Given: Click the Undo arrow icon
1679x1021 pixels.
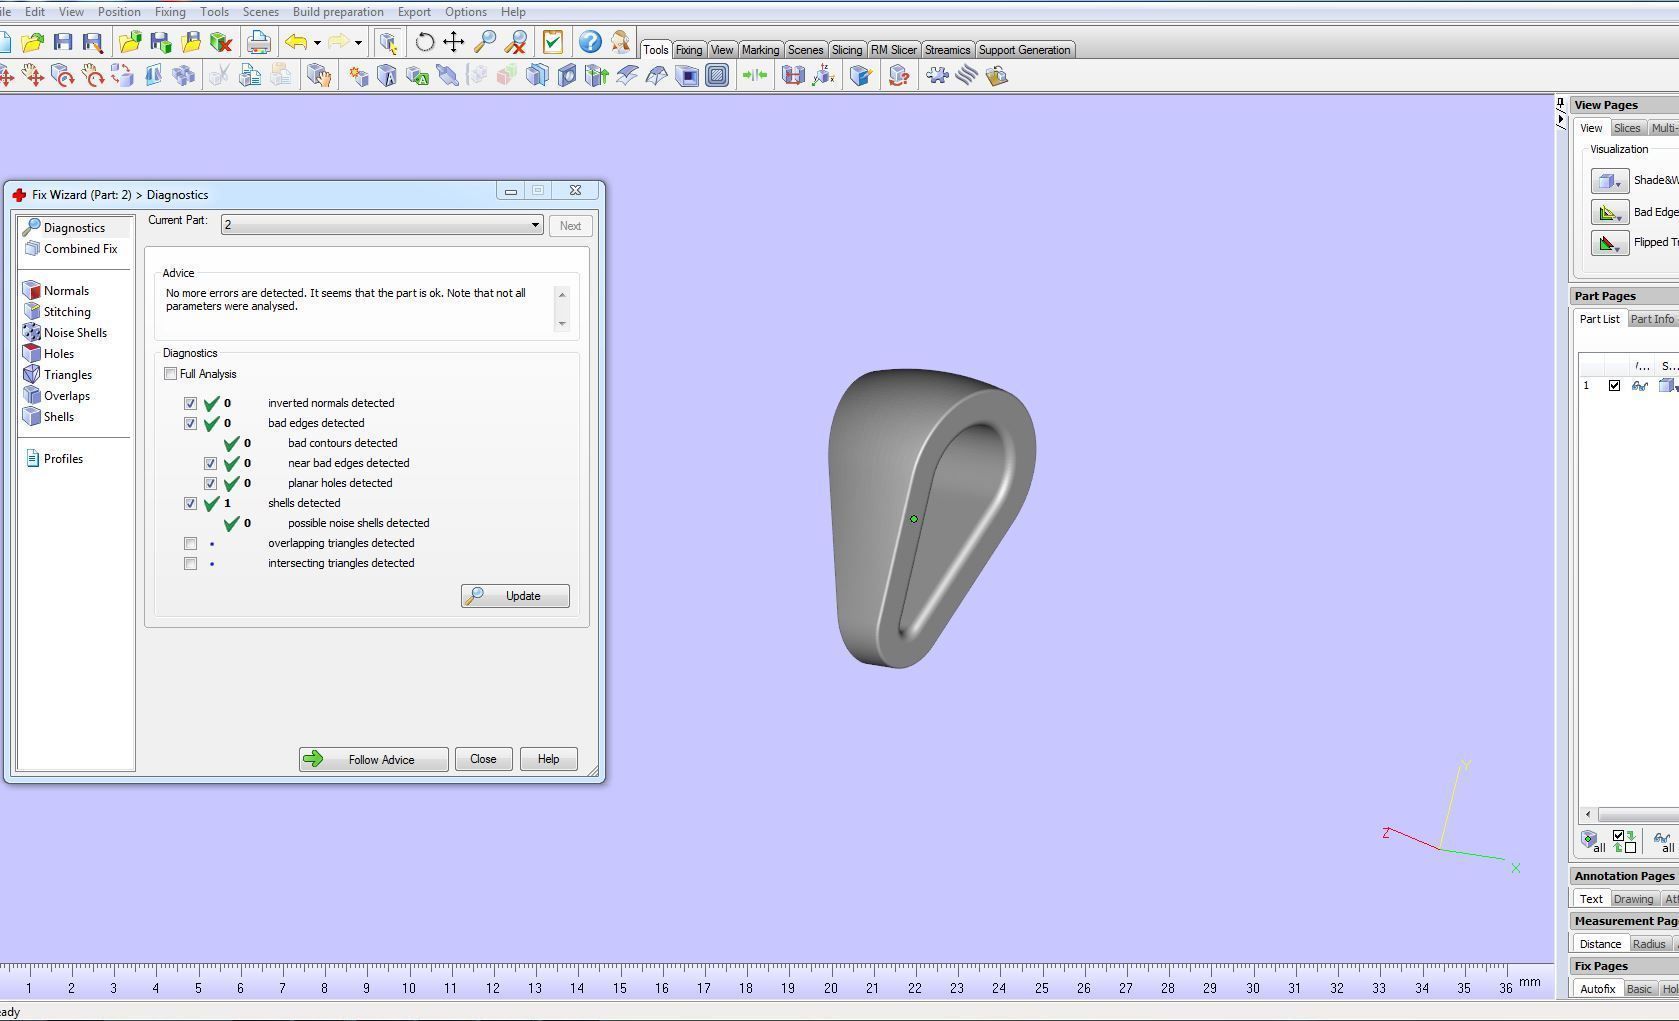Looking at the screenshot, I should 295,42.
